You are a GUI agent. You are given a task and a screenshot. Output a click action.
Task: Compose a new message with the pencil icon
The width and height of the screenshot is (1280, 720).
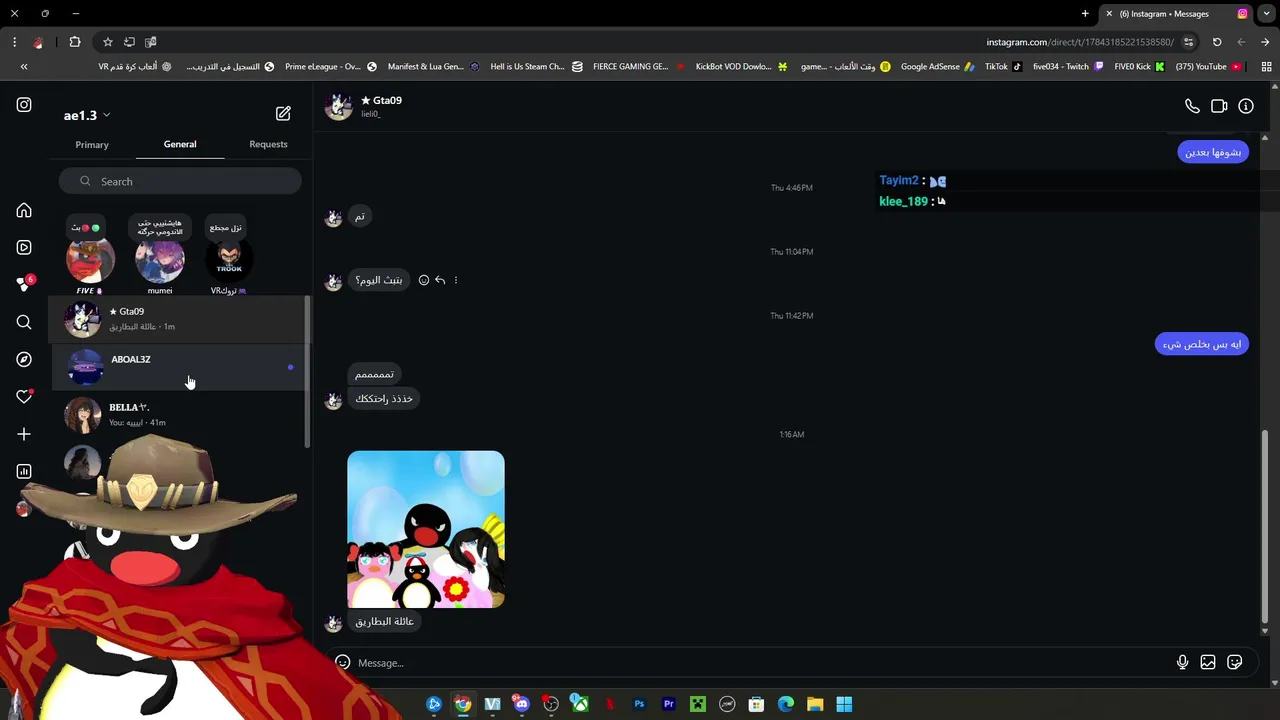tap(283, 114)
